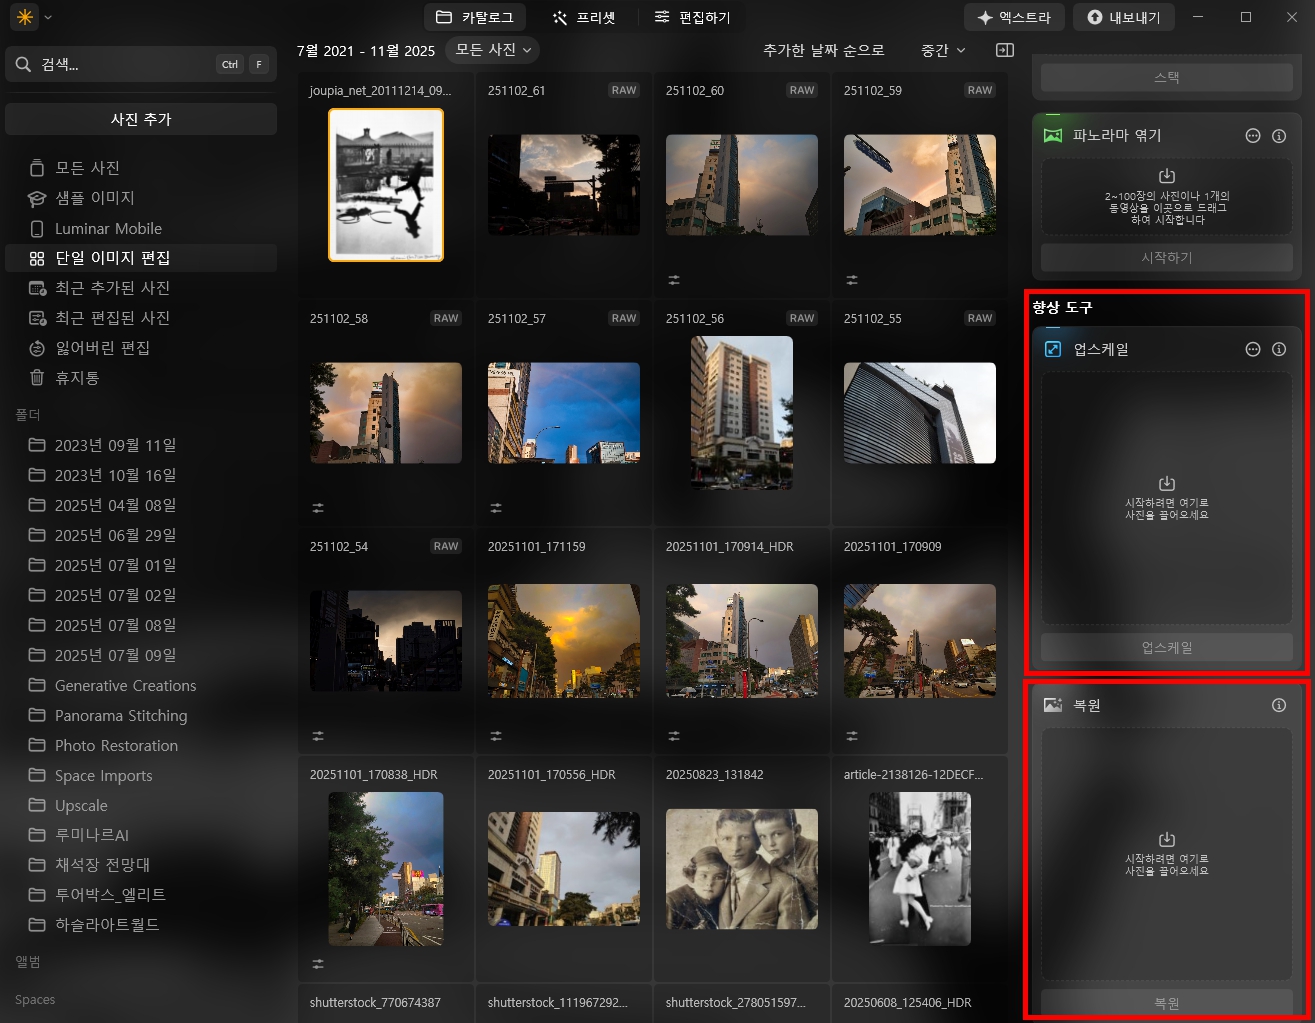Select the joupia_net_20111214 thumbnail
1315x1023 pixels.
click(x=386, y=185)
